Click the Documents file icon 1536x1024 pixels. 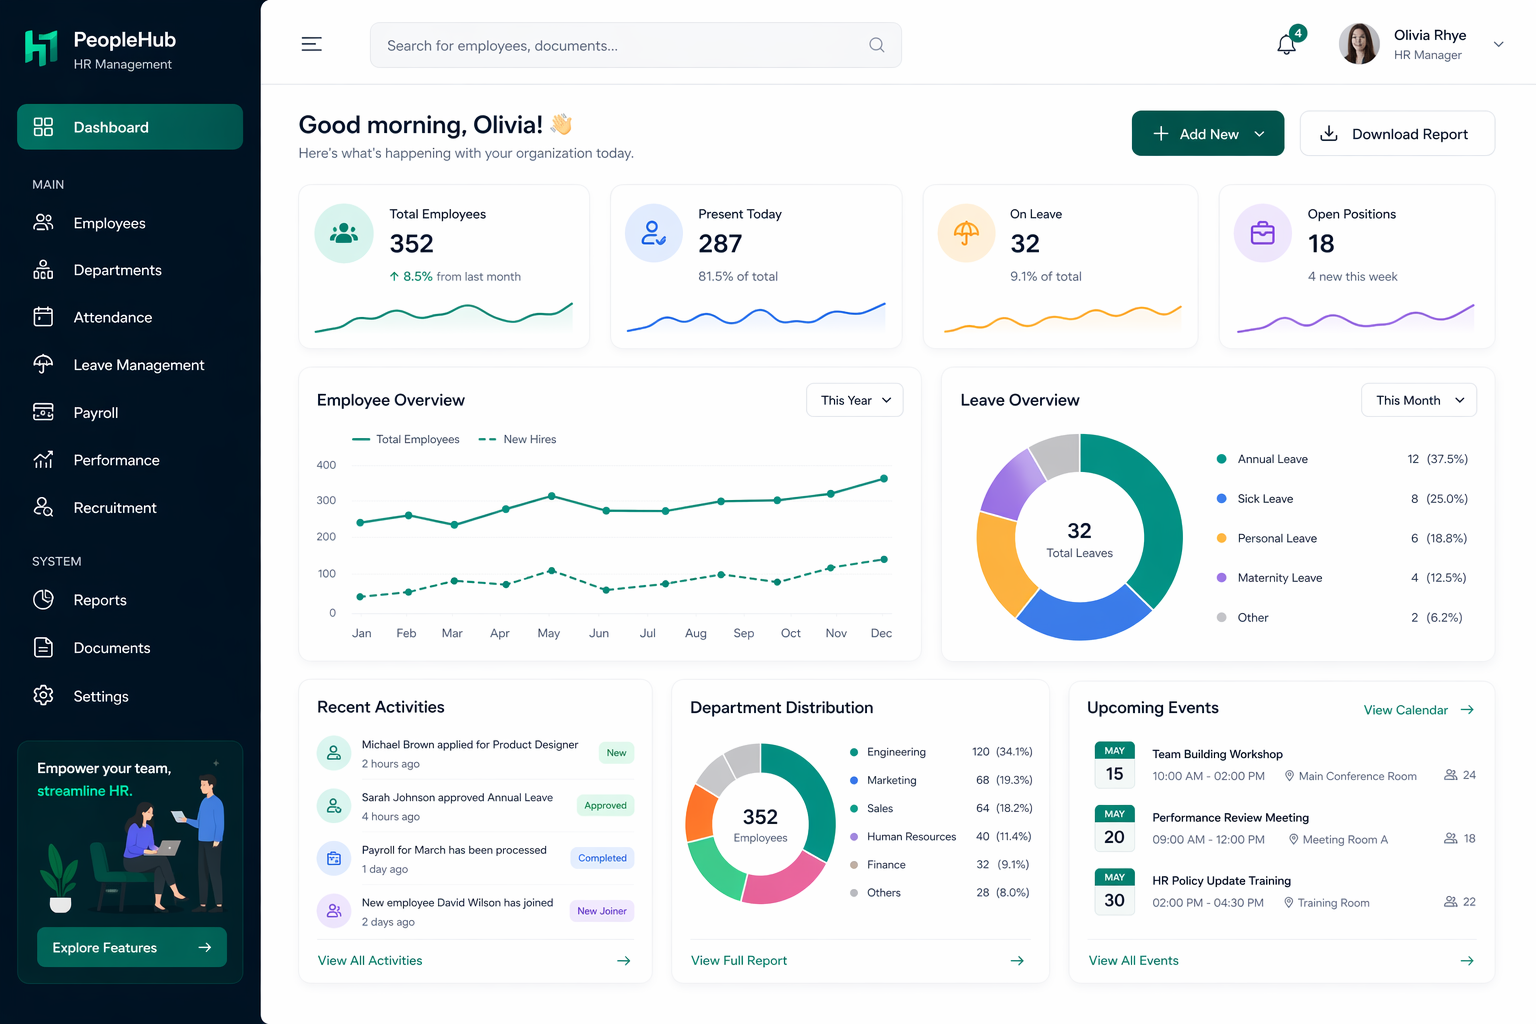pyautogui.click(x=43, y=648)
